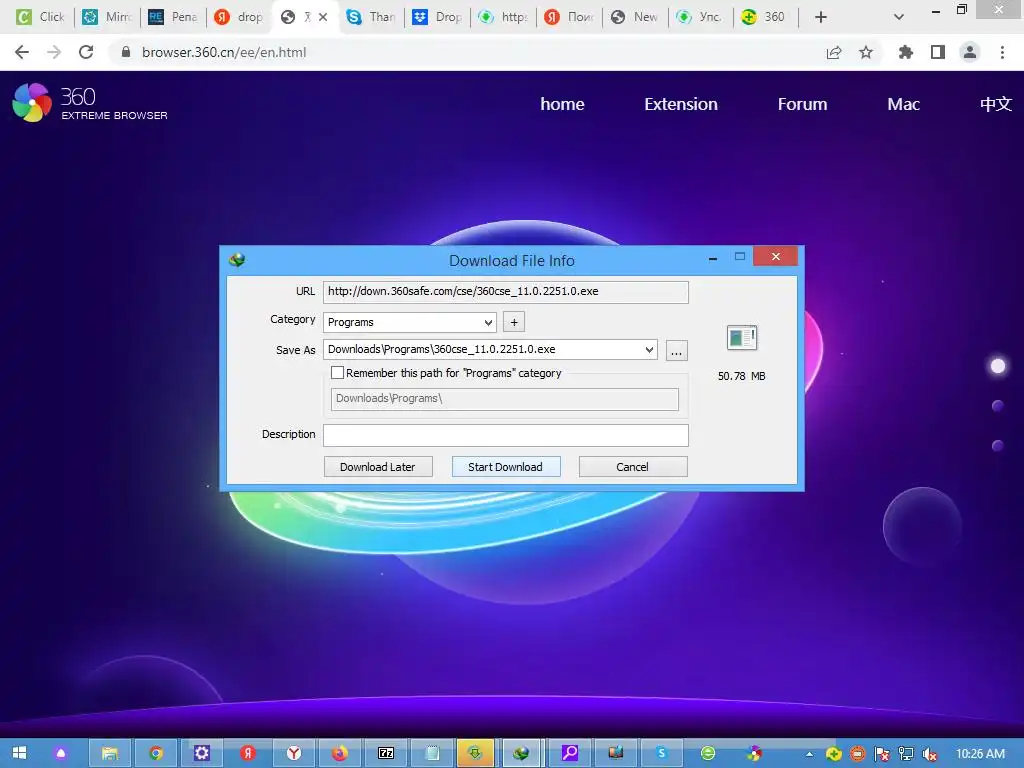Click the IDM icon in the dialog title bar
The height and width of the screenshot is (768, 1024).
tap(237, 260)
